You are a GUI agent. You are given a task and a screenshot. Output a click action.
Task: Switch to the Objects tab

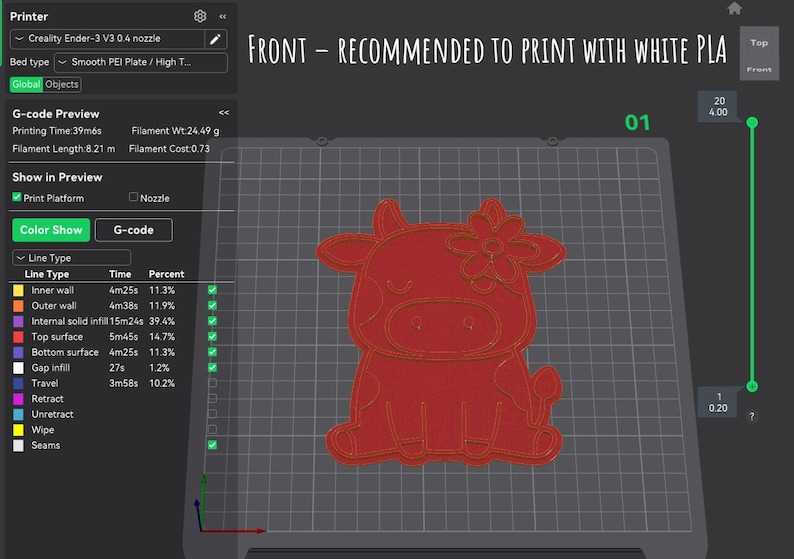point(62,85)
